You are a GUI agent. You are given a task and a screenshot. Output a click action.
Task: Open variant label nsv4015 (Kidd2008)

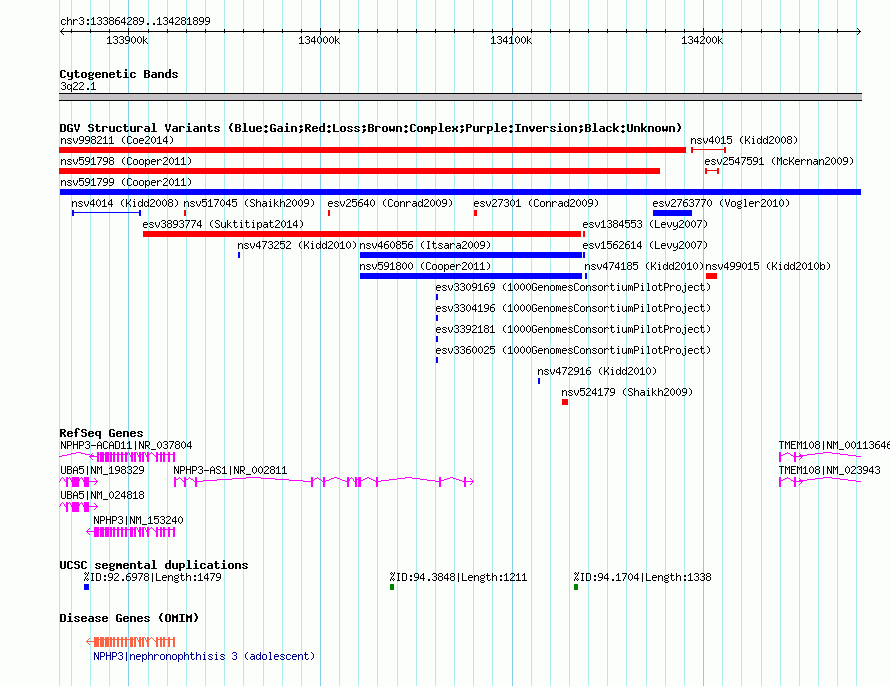[744, 140]
